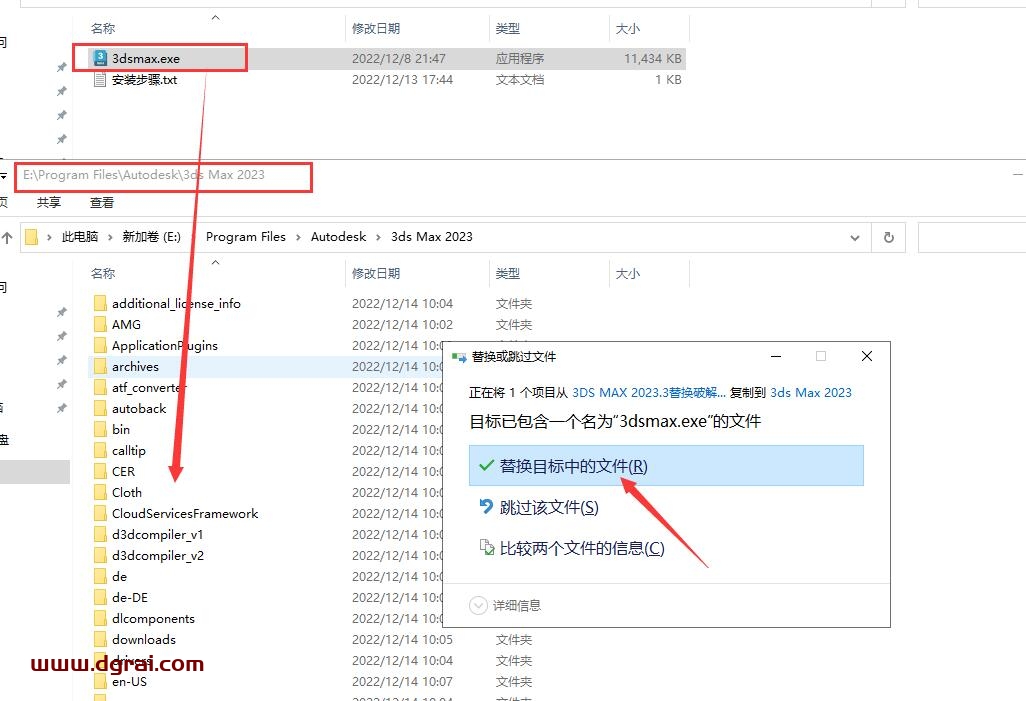Open the address bar locations dropdown arrow
Screen dimensions: 1026x701
[855, 237]
